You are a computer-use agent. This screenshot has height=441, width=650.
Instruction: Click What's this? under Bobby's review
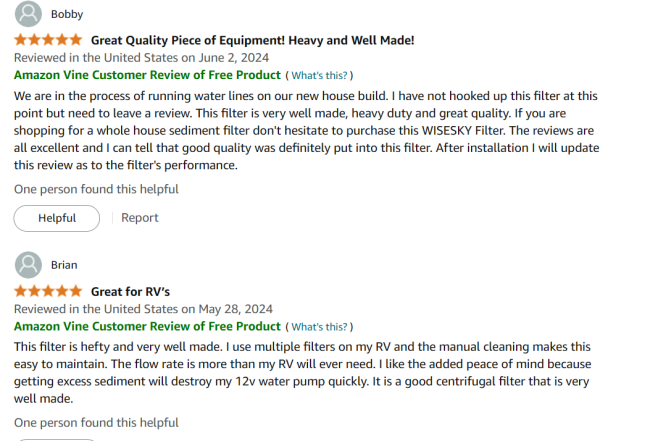319,75
